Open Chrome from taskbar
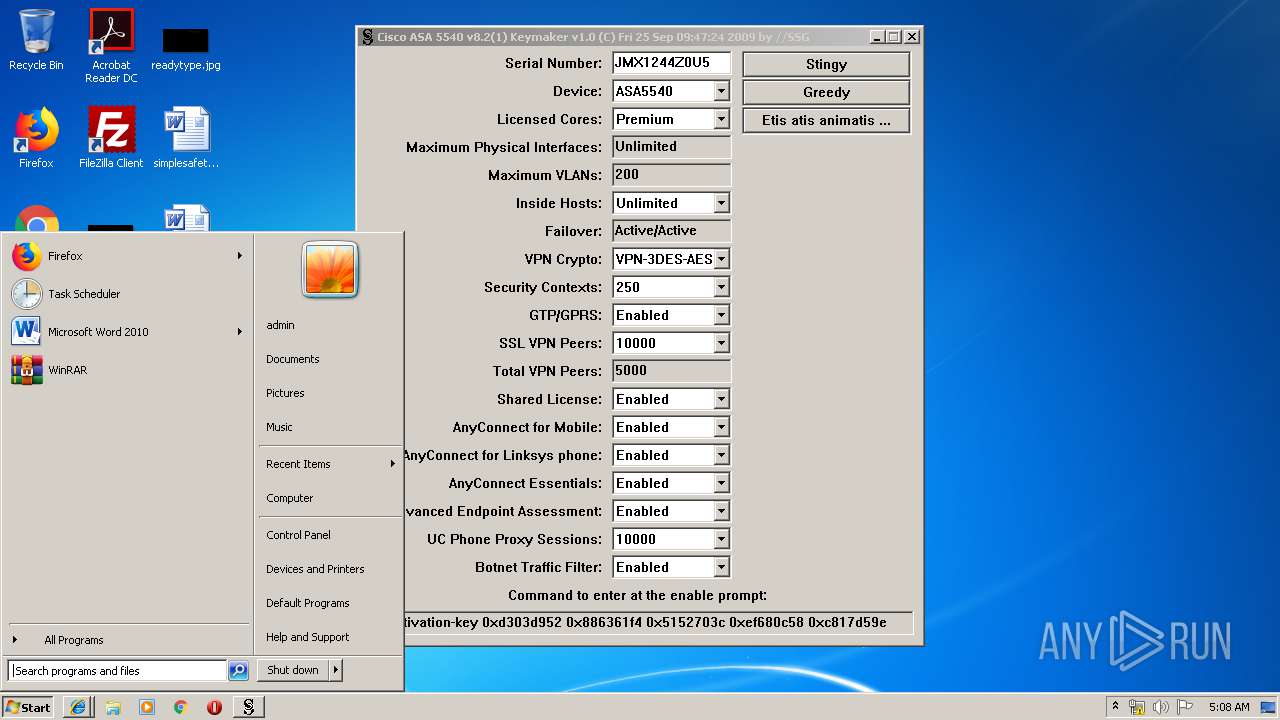Image resolution: width=1280 pixels, height=720 pixels. click(181, 707)
